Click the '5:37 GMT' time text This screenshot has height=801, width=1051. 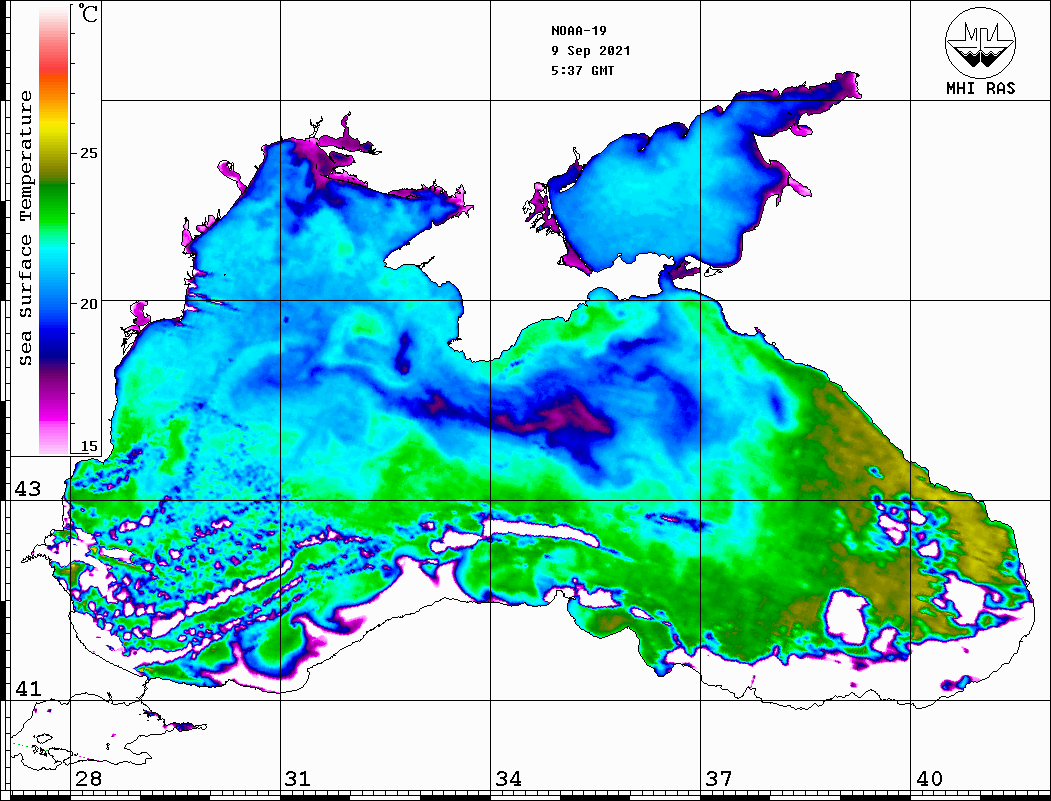tap(582, 71)
